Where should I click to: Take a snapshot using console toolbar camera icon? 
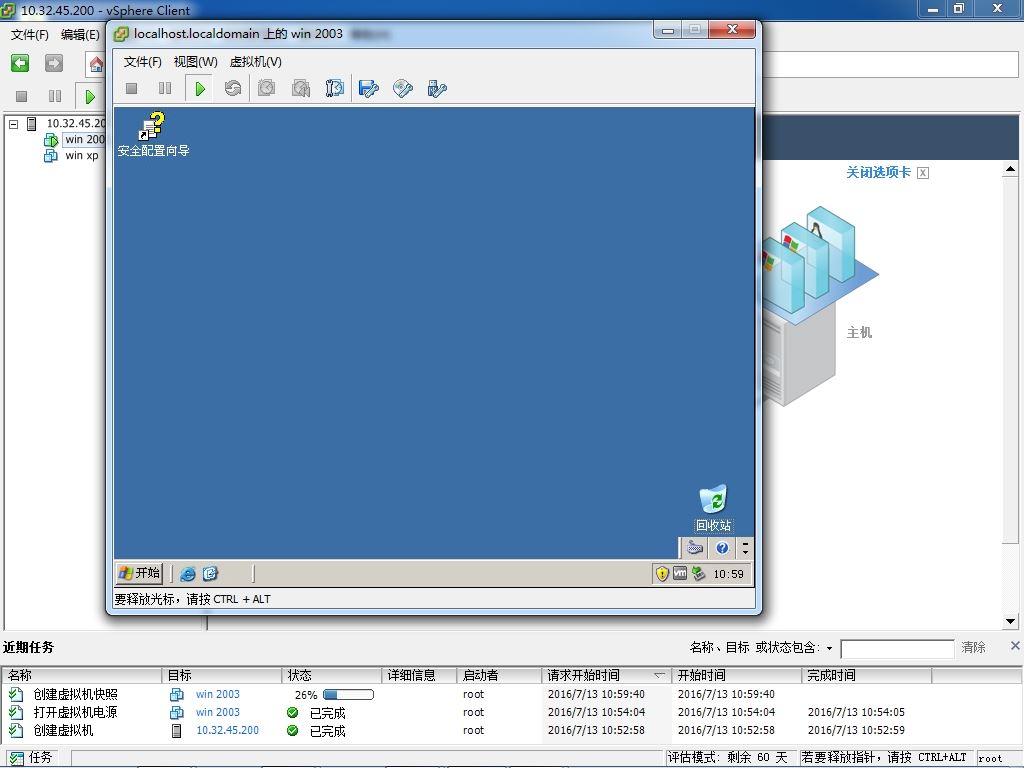click(266, 88)
